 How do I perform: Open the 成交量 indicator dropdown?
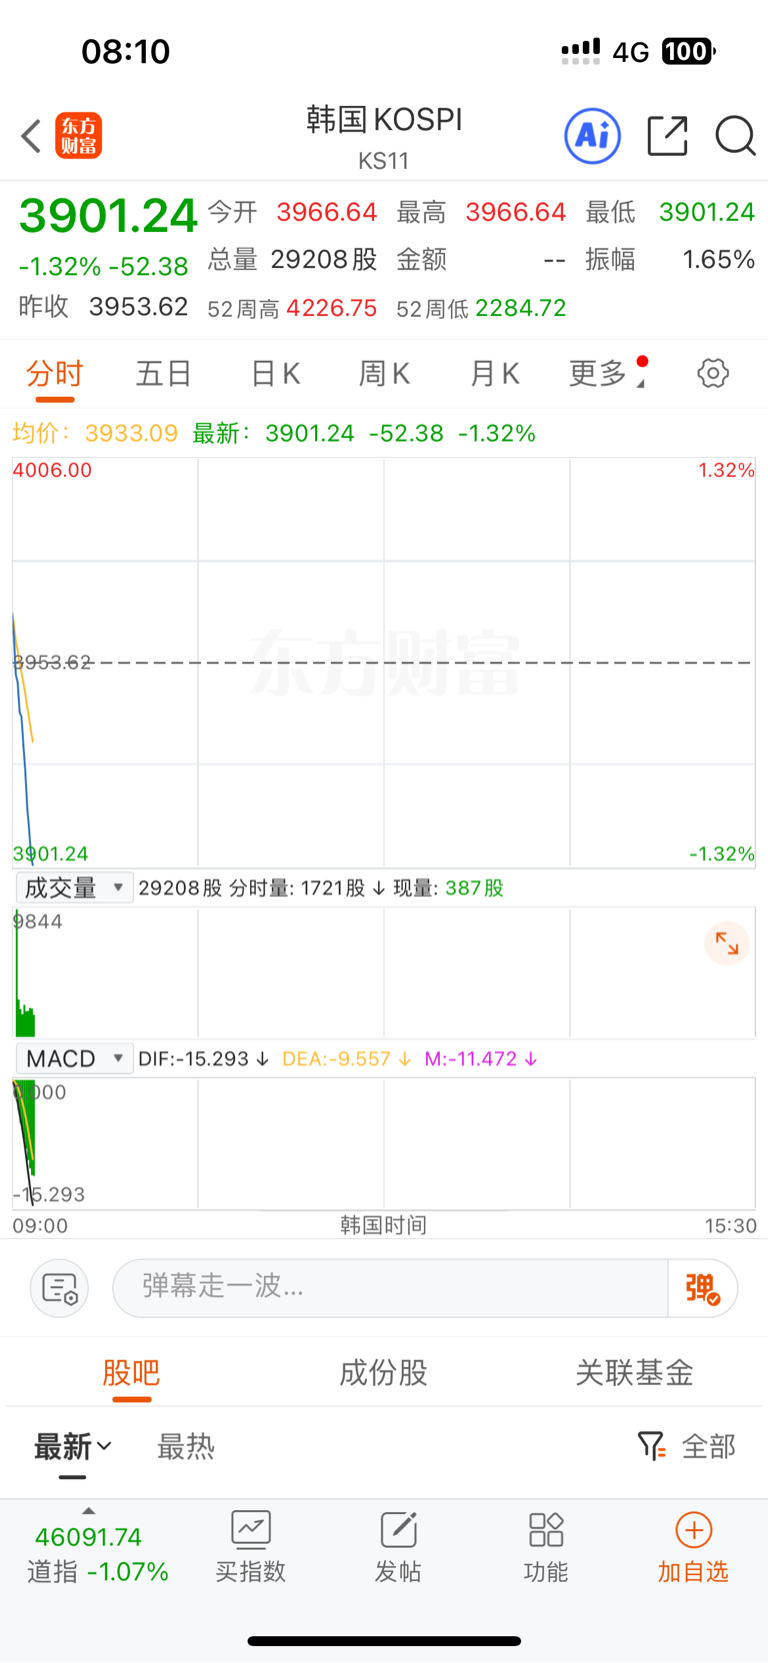point(74,888)
